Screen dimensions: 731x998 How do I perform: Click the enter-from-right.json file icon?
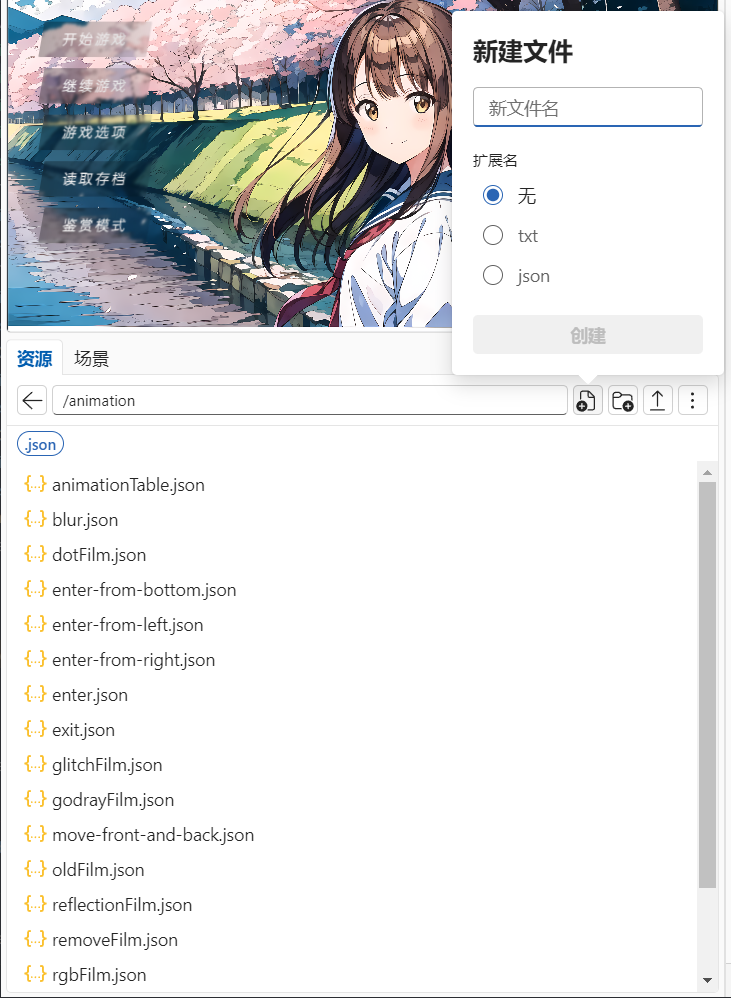(x=35, y=659)
